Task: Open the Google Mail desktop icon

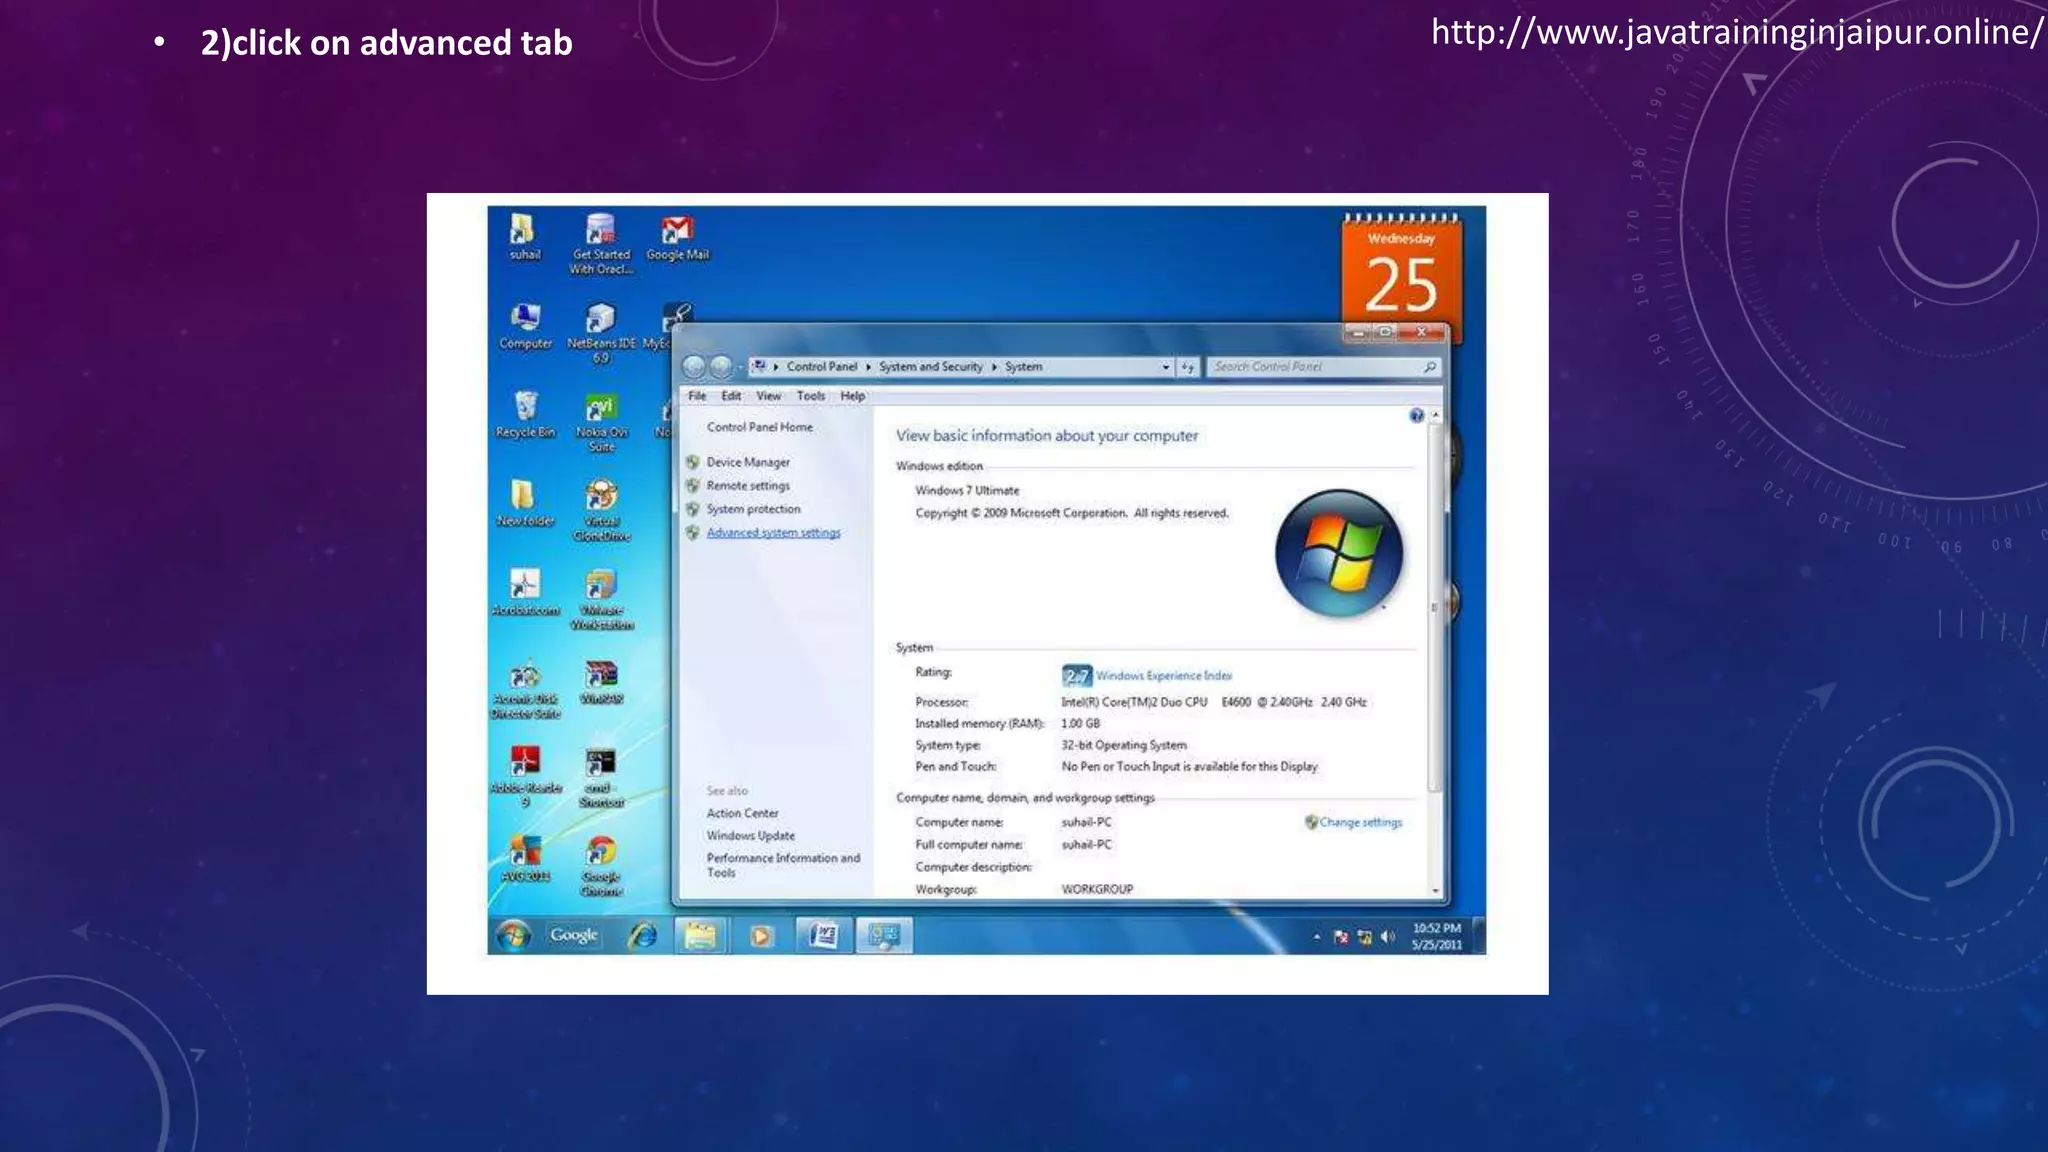Action: (677, 231)
